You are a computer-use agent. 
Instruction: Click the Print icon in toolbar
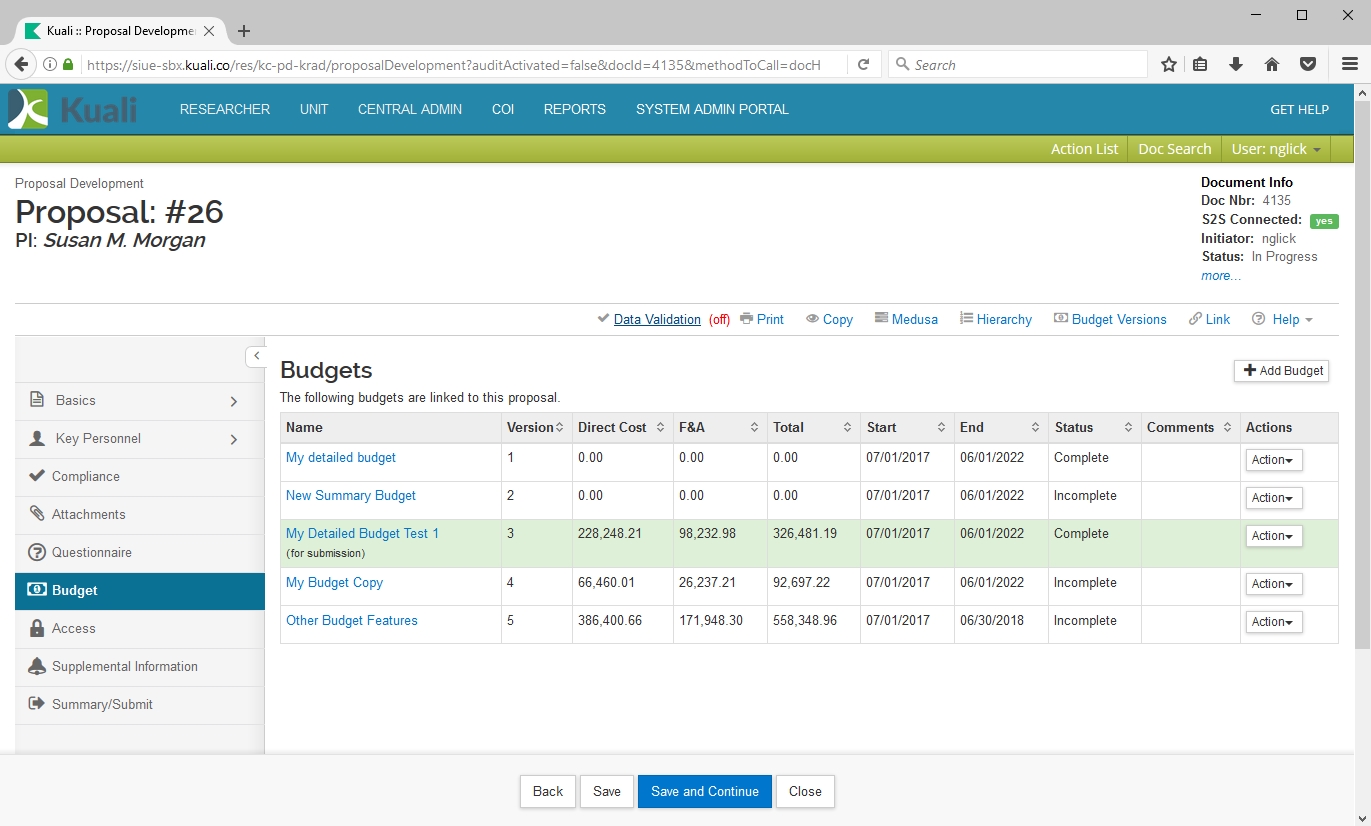click(x=747, y=319)
